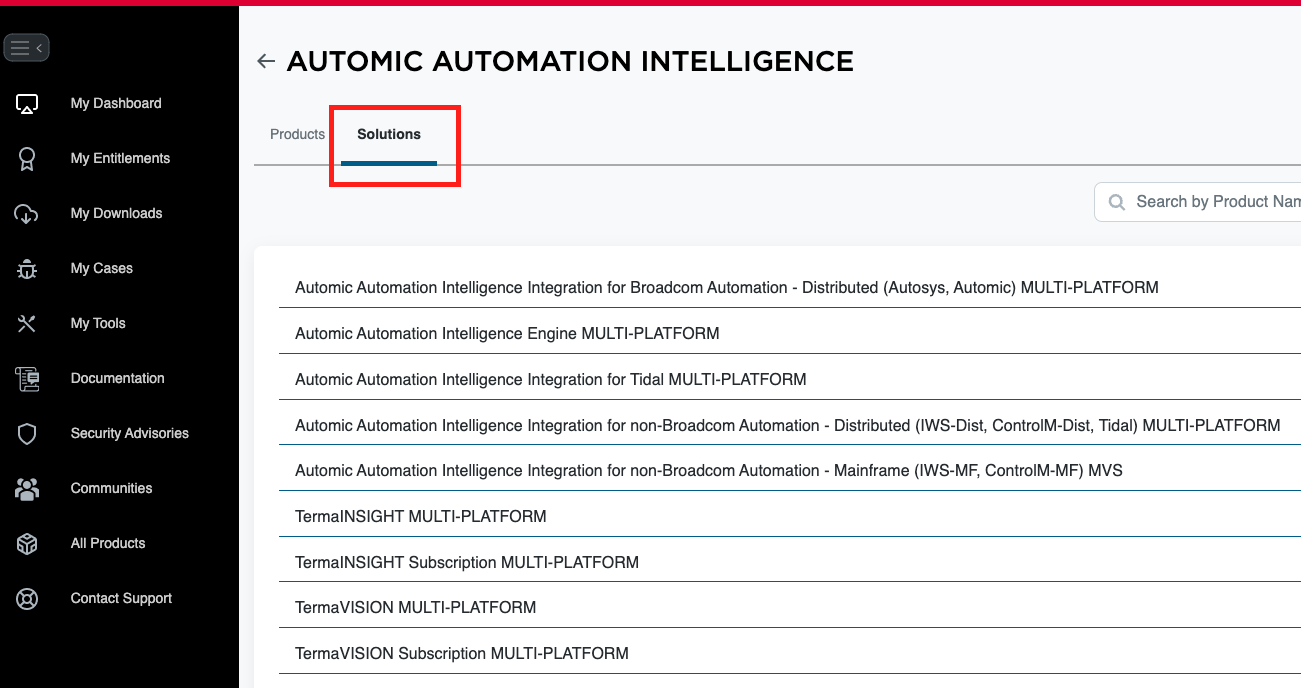Open the Integration for Broadcom Automation Distributed entry
The width and height of the screenshot is (1301, 688).
[x=726, y=287]
